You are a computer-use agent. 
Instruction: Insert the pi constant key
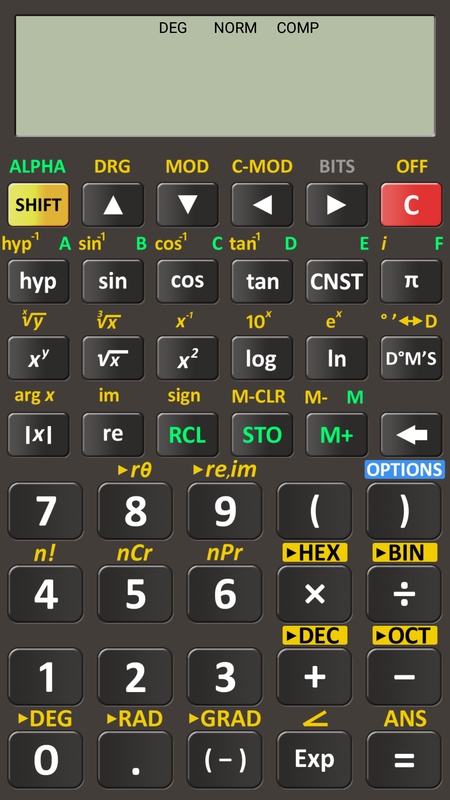[x=411, y=281]
